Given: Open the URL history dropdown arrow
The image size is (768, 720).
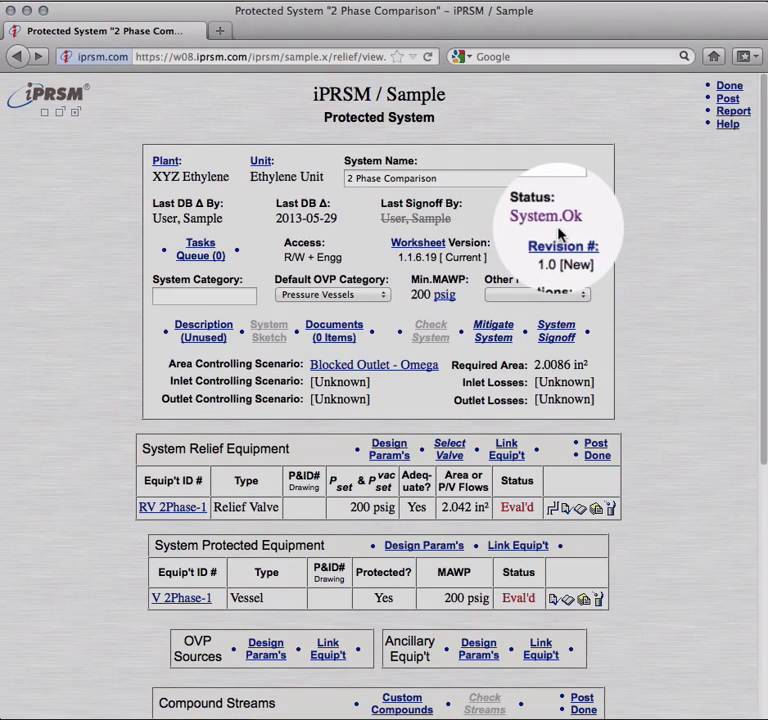Looking at the screenshot, I should (x=413, y=57).
